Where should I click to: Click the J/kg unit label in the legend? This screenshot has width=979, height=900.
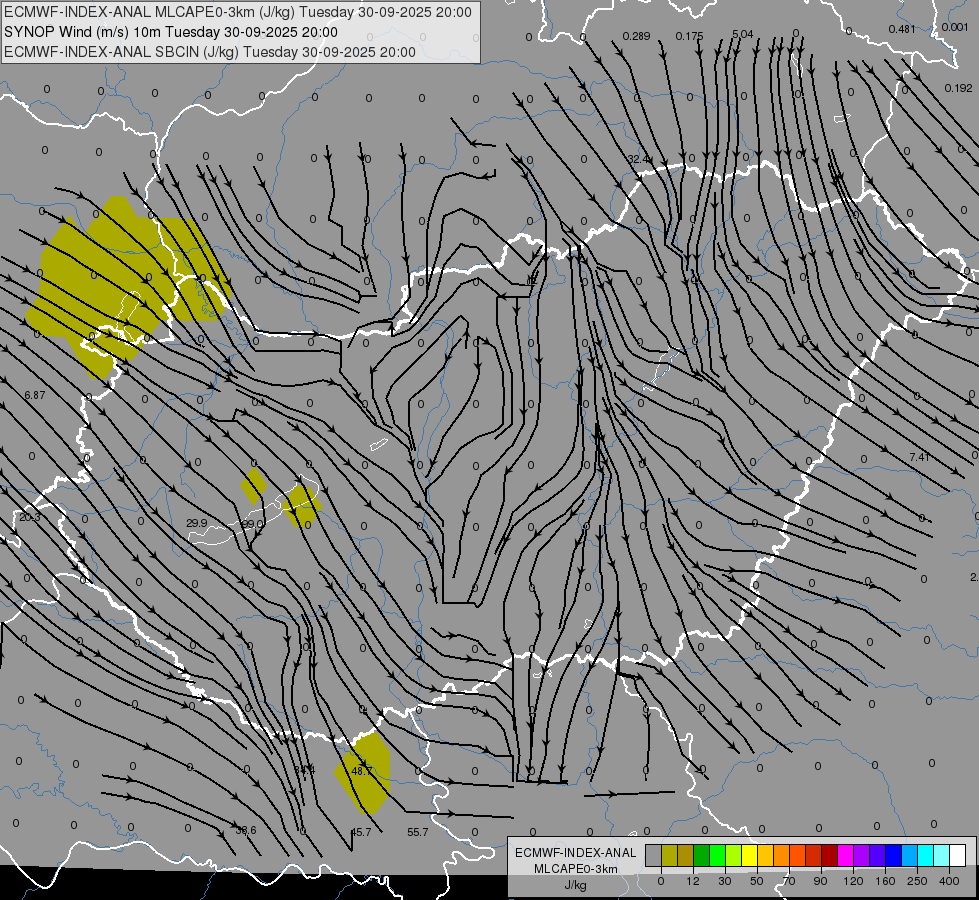tap(575, 885)
